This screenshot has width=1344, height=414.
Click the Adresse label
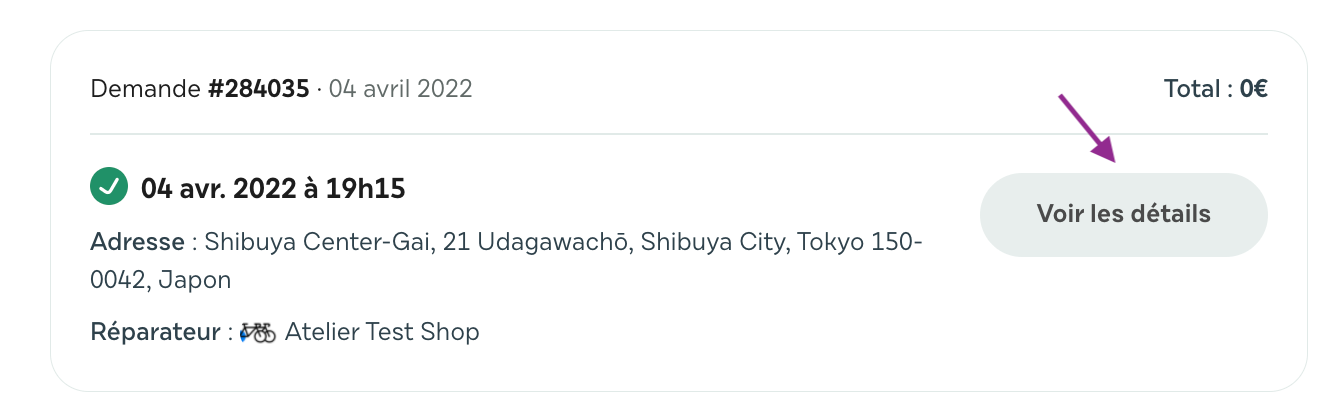[137, 242]
